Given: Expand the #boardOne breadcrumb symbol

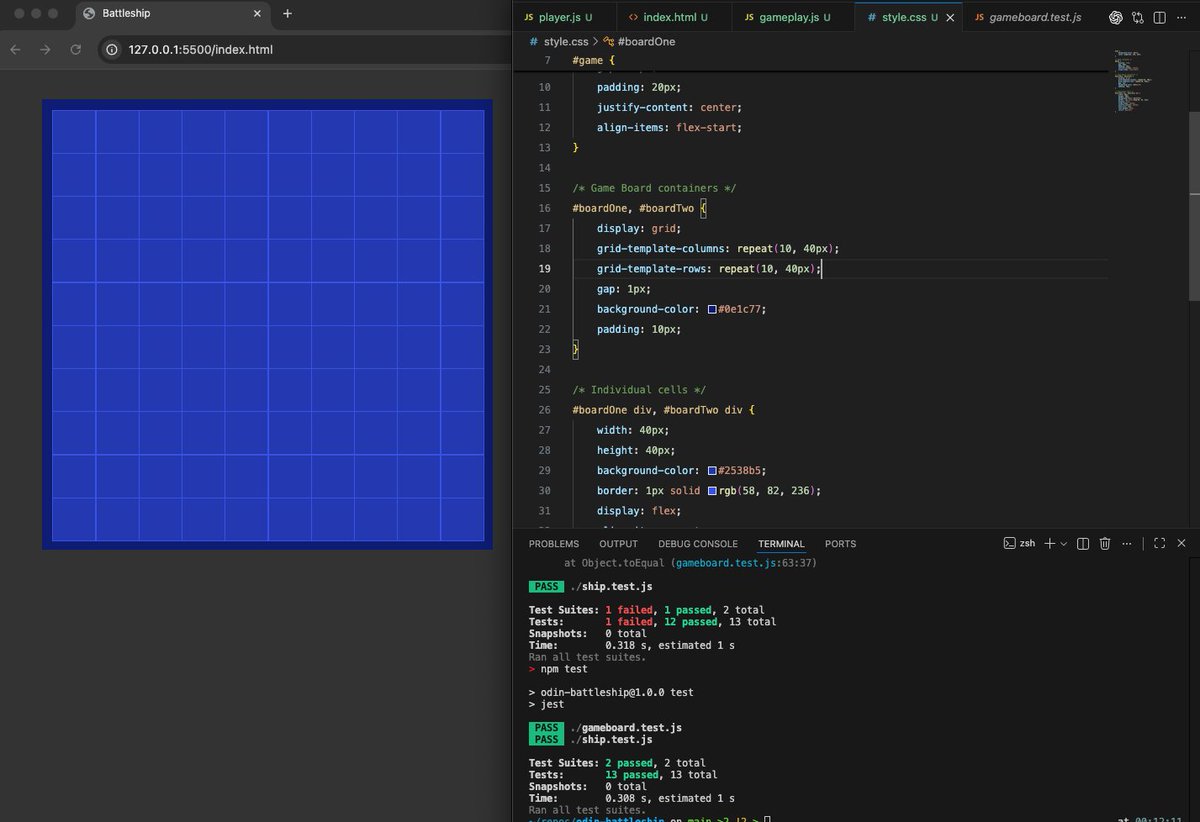Looking at the screenshot, I should [x=637, y=42].
